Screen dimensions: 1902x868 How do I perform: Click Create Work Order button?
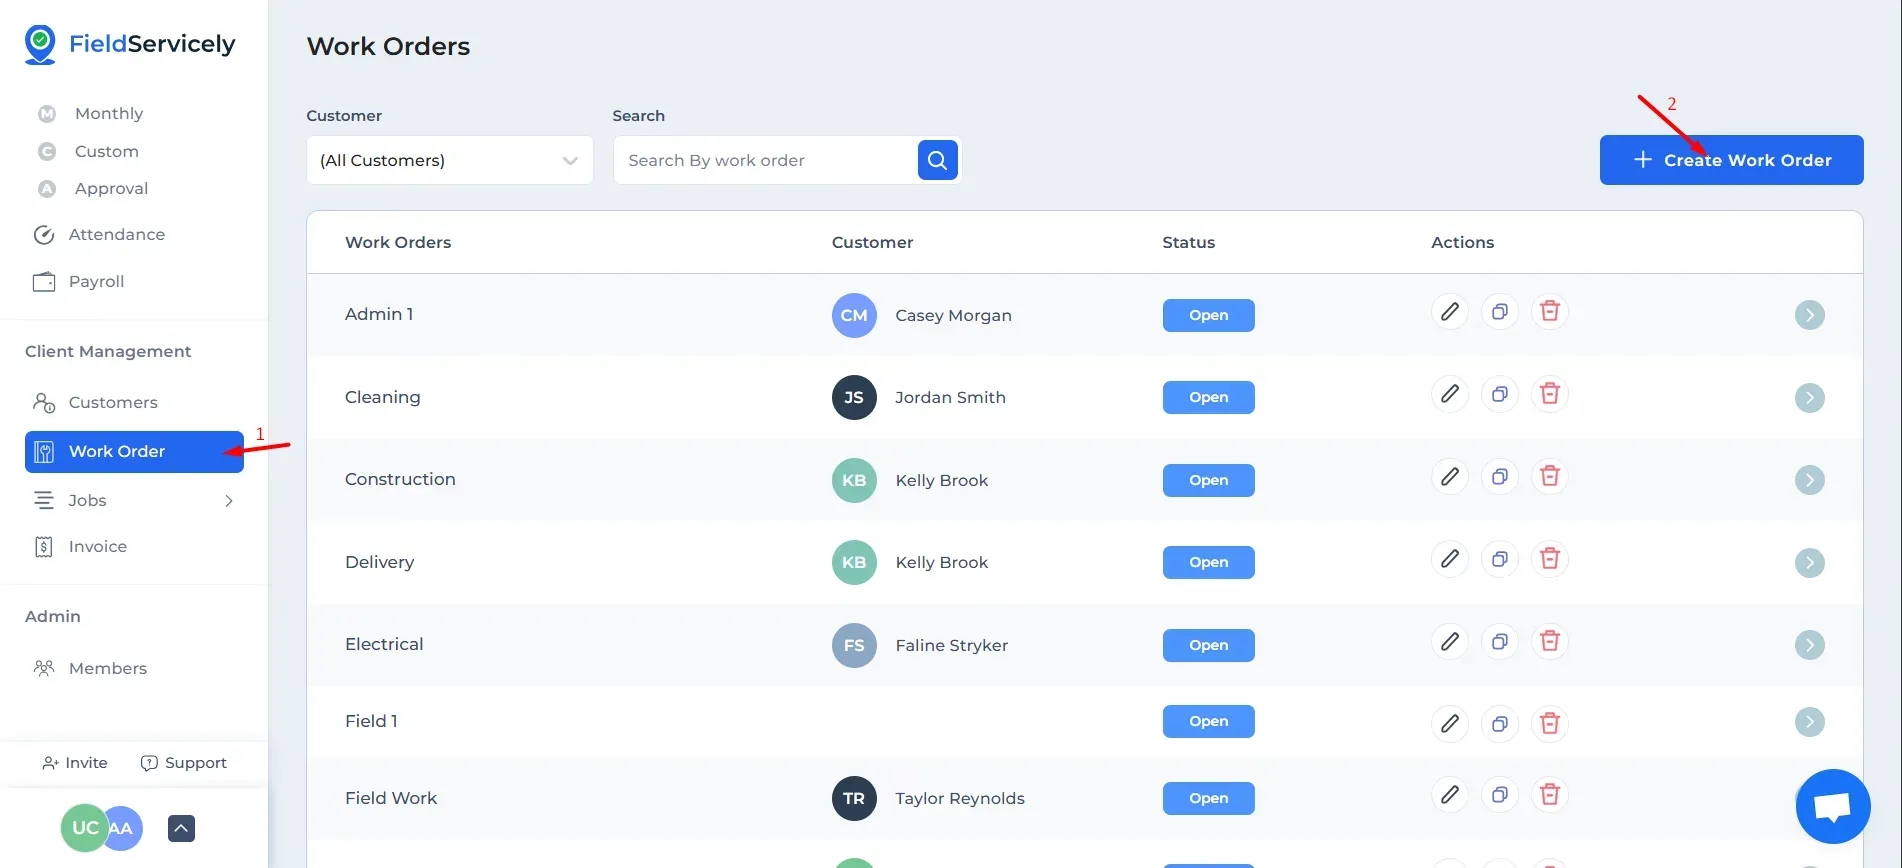[1731, 160]
